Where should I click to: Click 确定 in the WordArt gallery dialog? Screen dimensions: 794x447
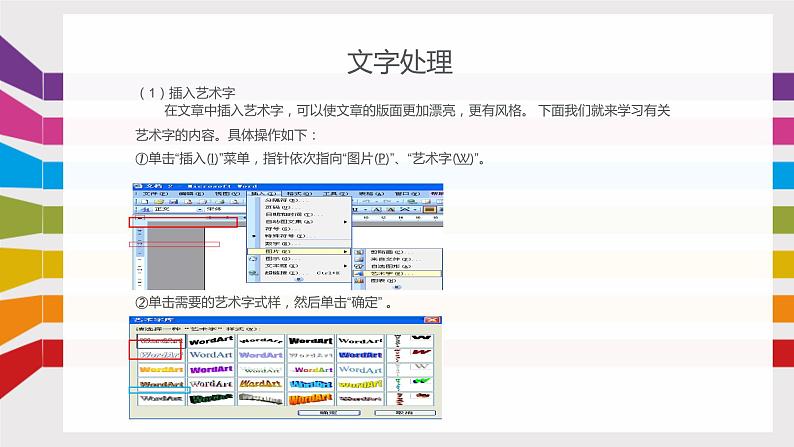329,413
